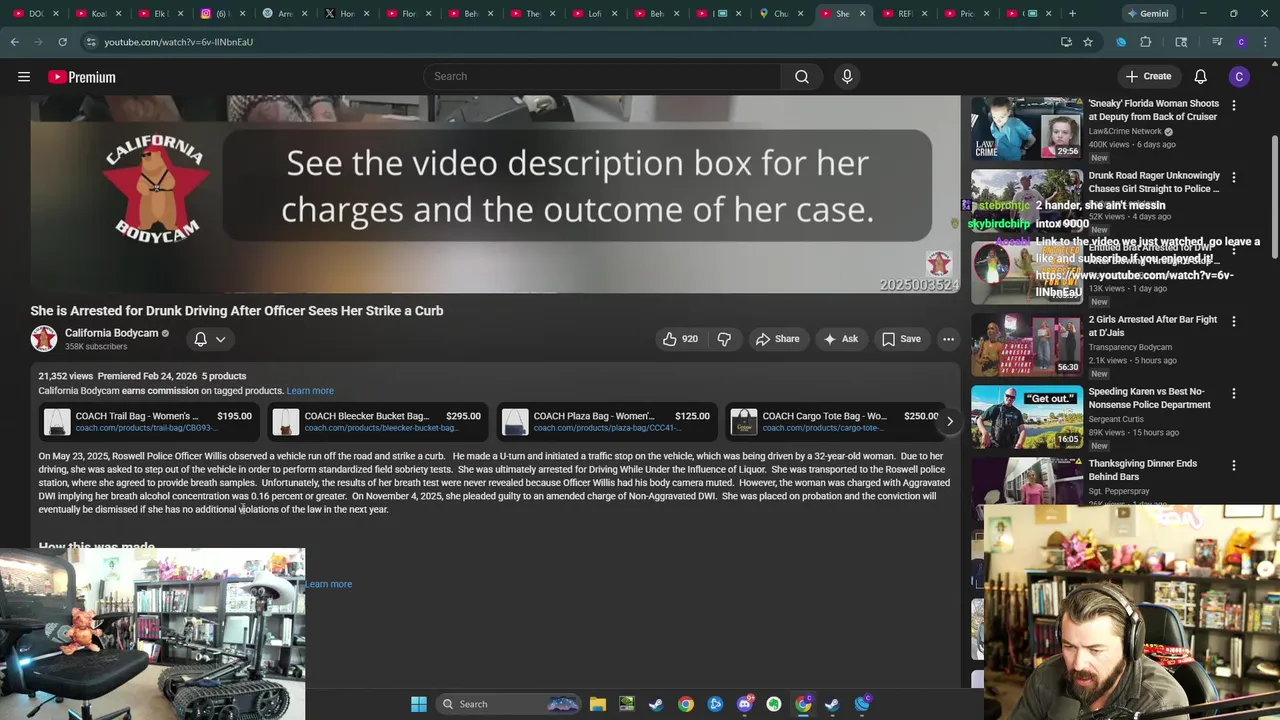
Task: Go back in browser history
Action: pyautogui.click(x=15, y=42)
